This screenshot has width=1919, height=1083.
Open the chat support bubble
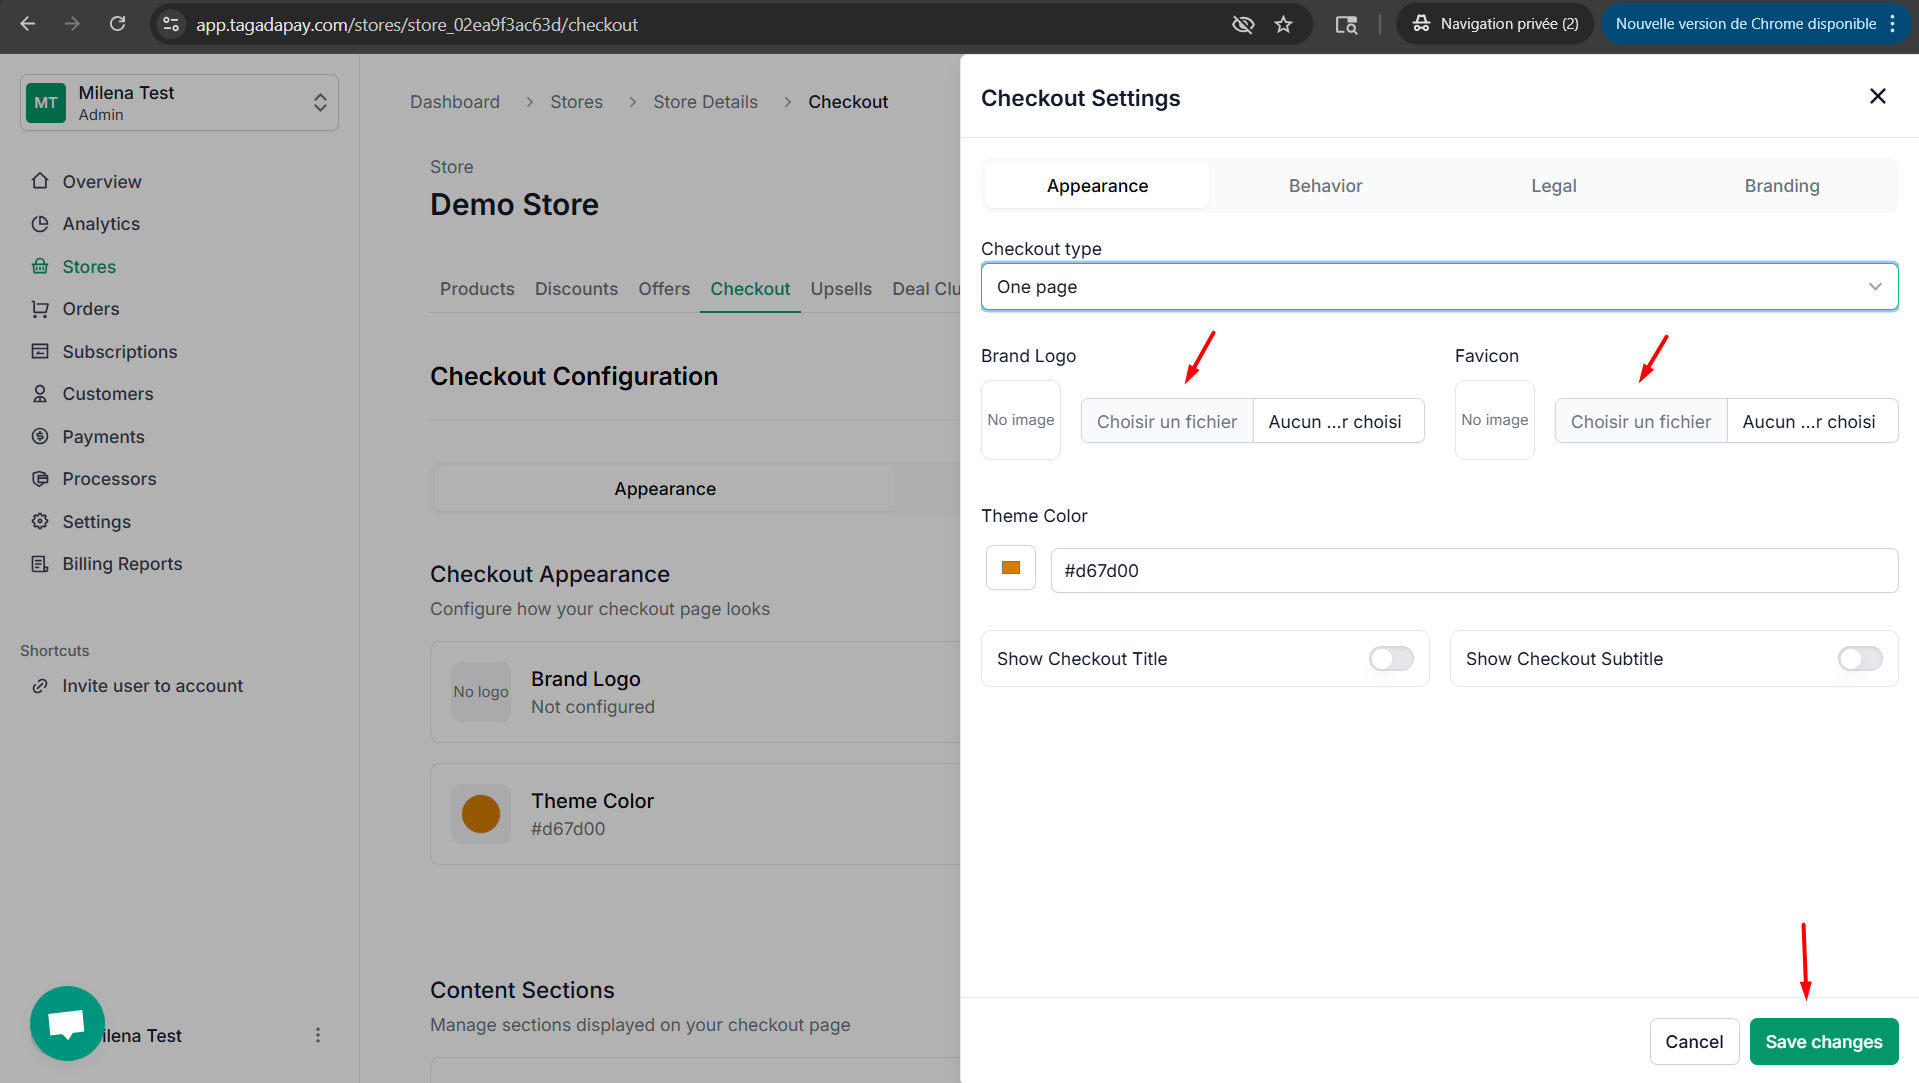coord(67,1023)
